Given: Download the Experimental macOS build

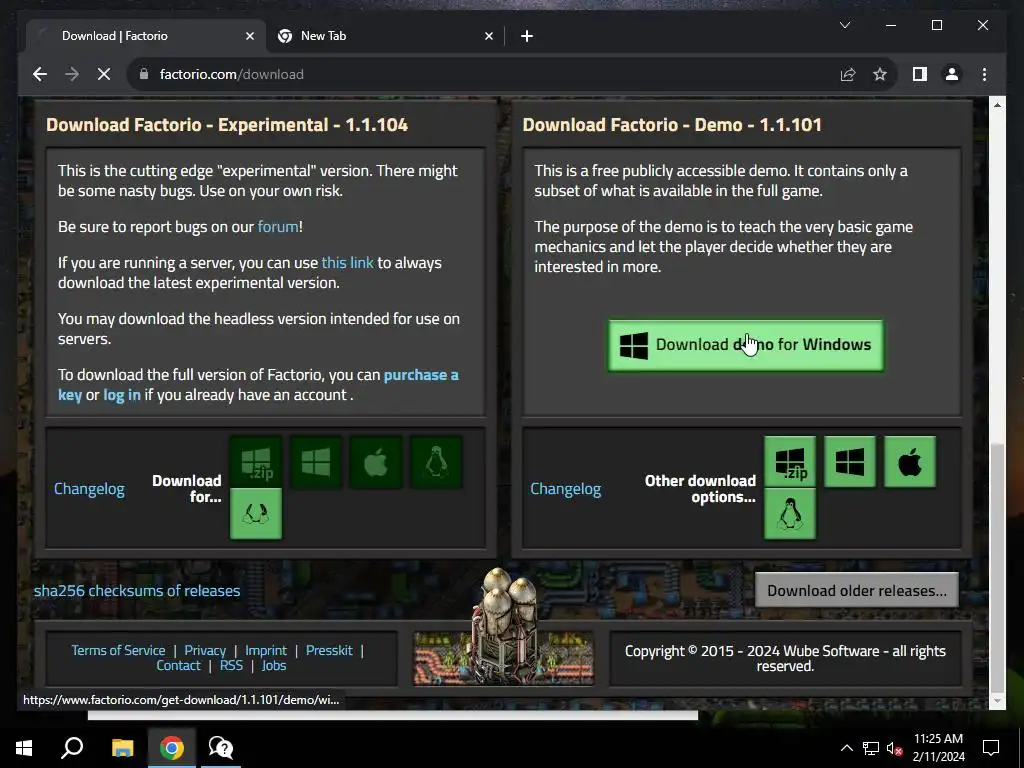Looking at the screenshot, I should [x=376, y=462].
